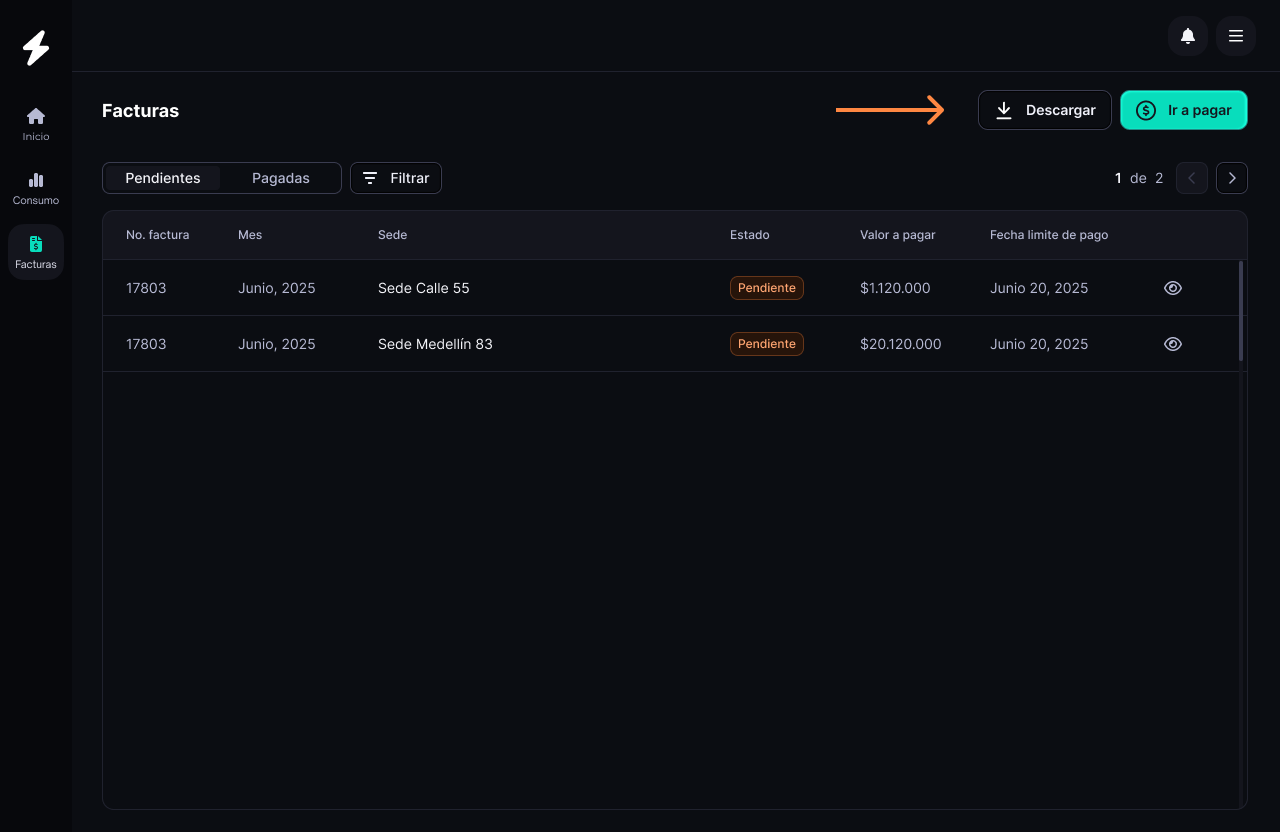The image size is (1280, 832).
Task: Click the table's vertical scrollbar
Action: click(1241, 311)
